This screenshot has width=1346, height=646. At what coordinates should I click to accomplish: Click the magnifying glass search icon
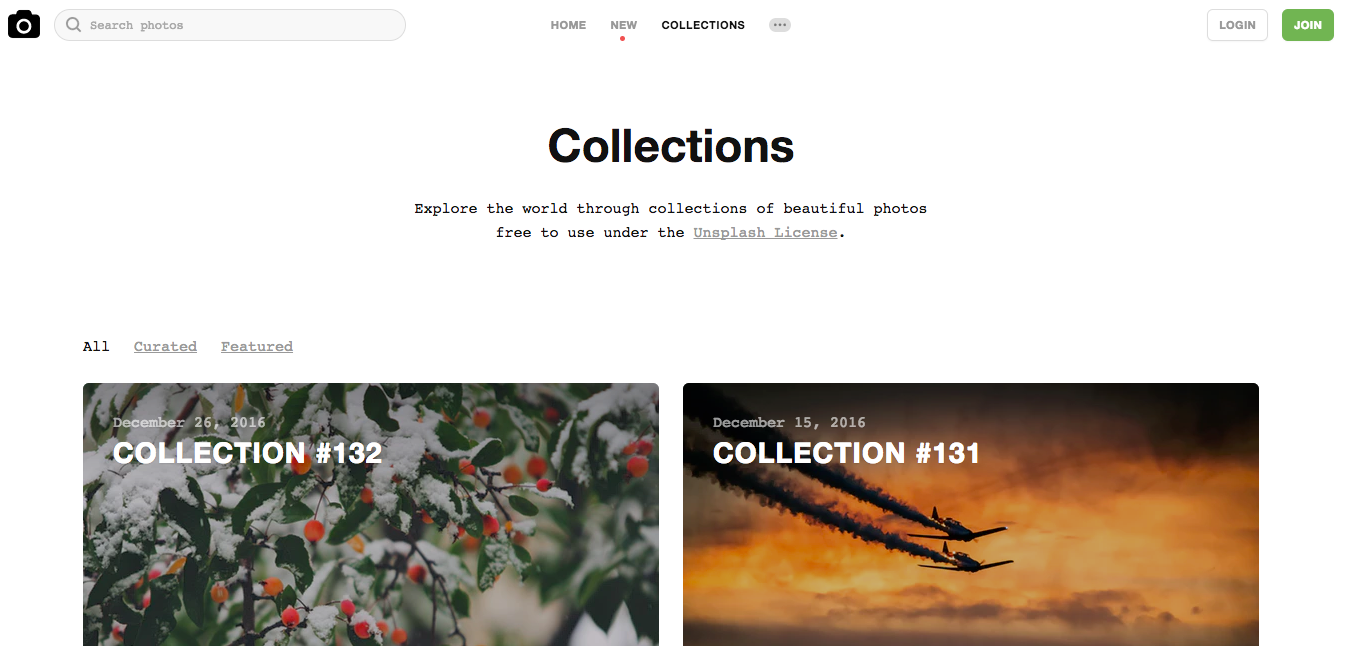[73, 25]
